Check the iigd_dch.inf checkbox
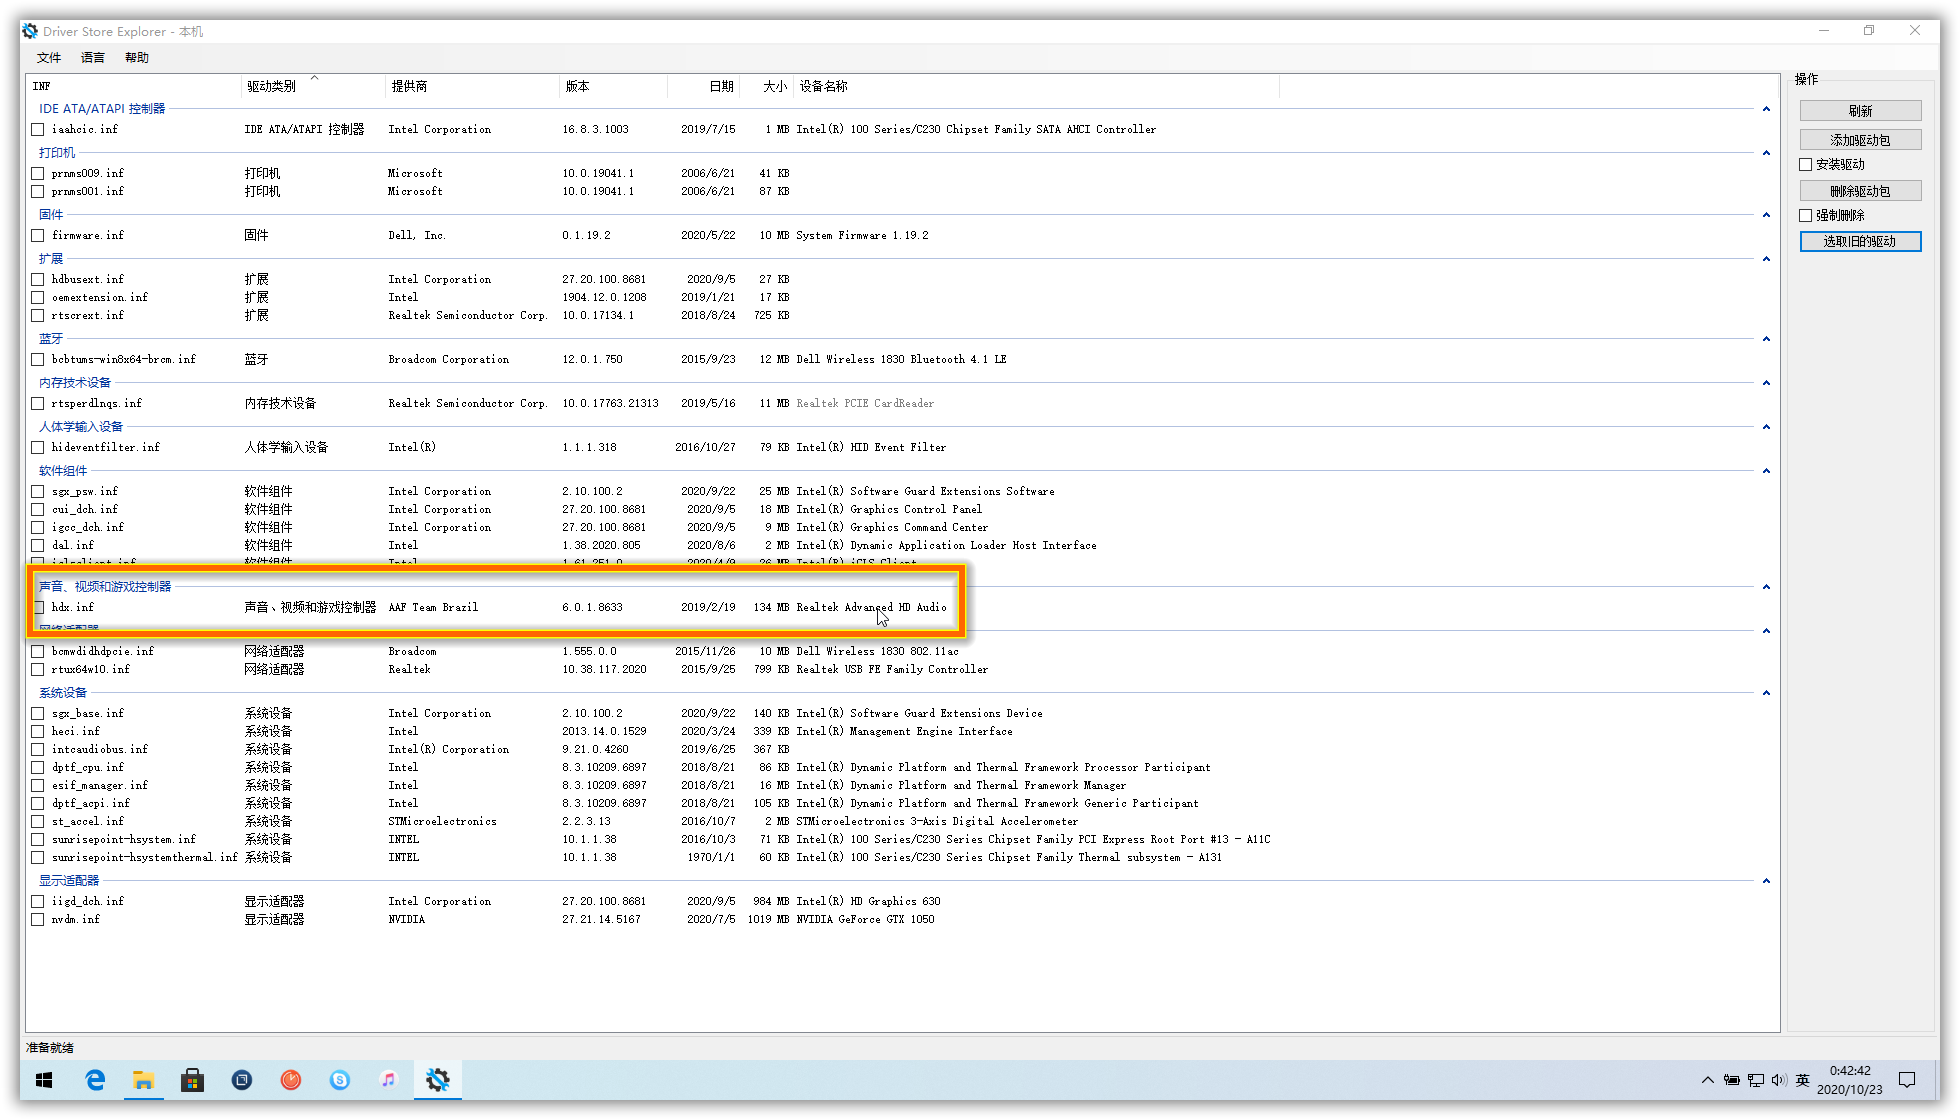This screenshot has height=1120, width=1960. coord(38,902)
